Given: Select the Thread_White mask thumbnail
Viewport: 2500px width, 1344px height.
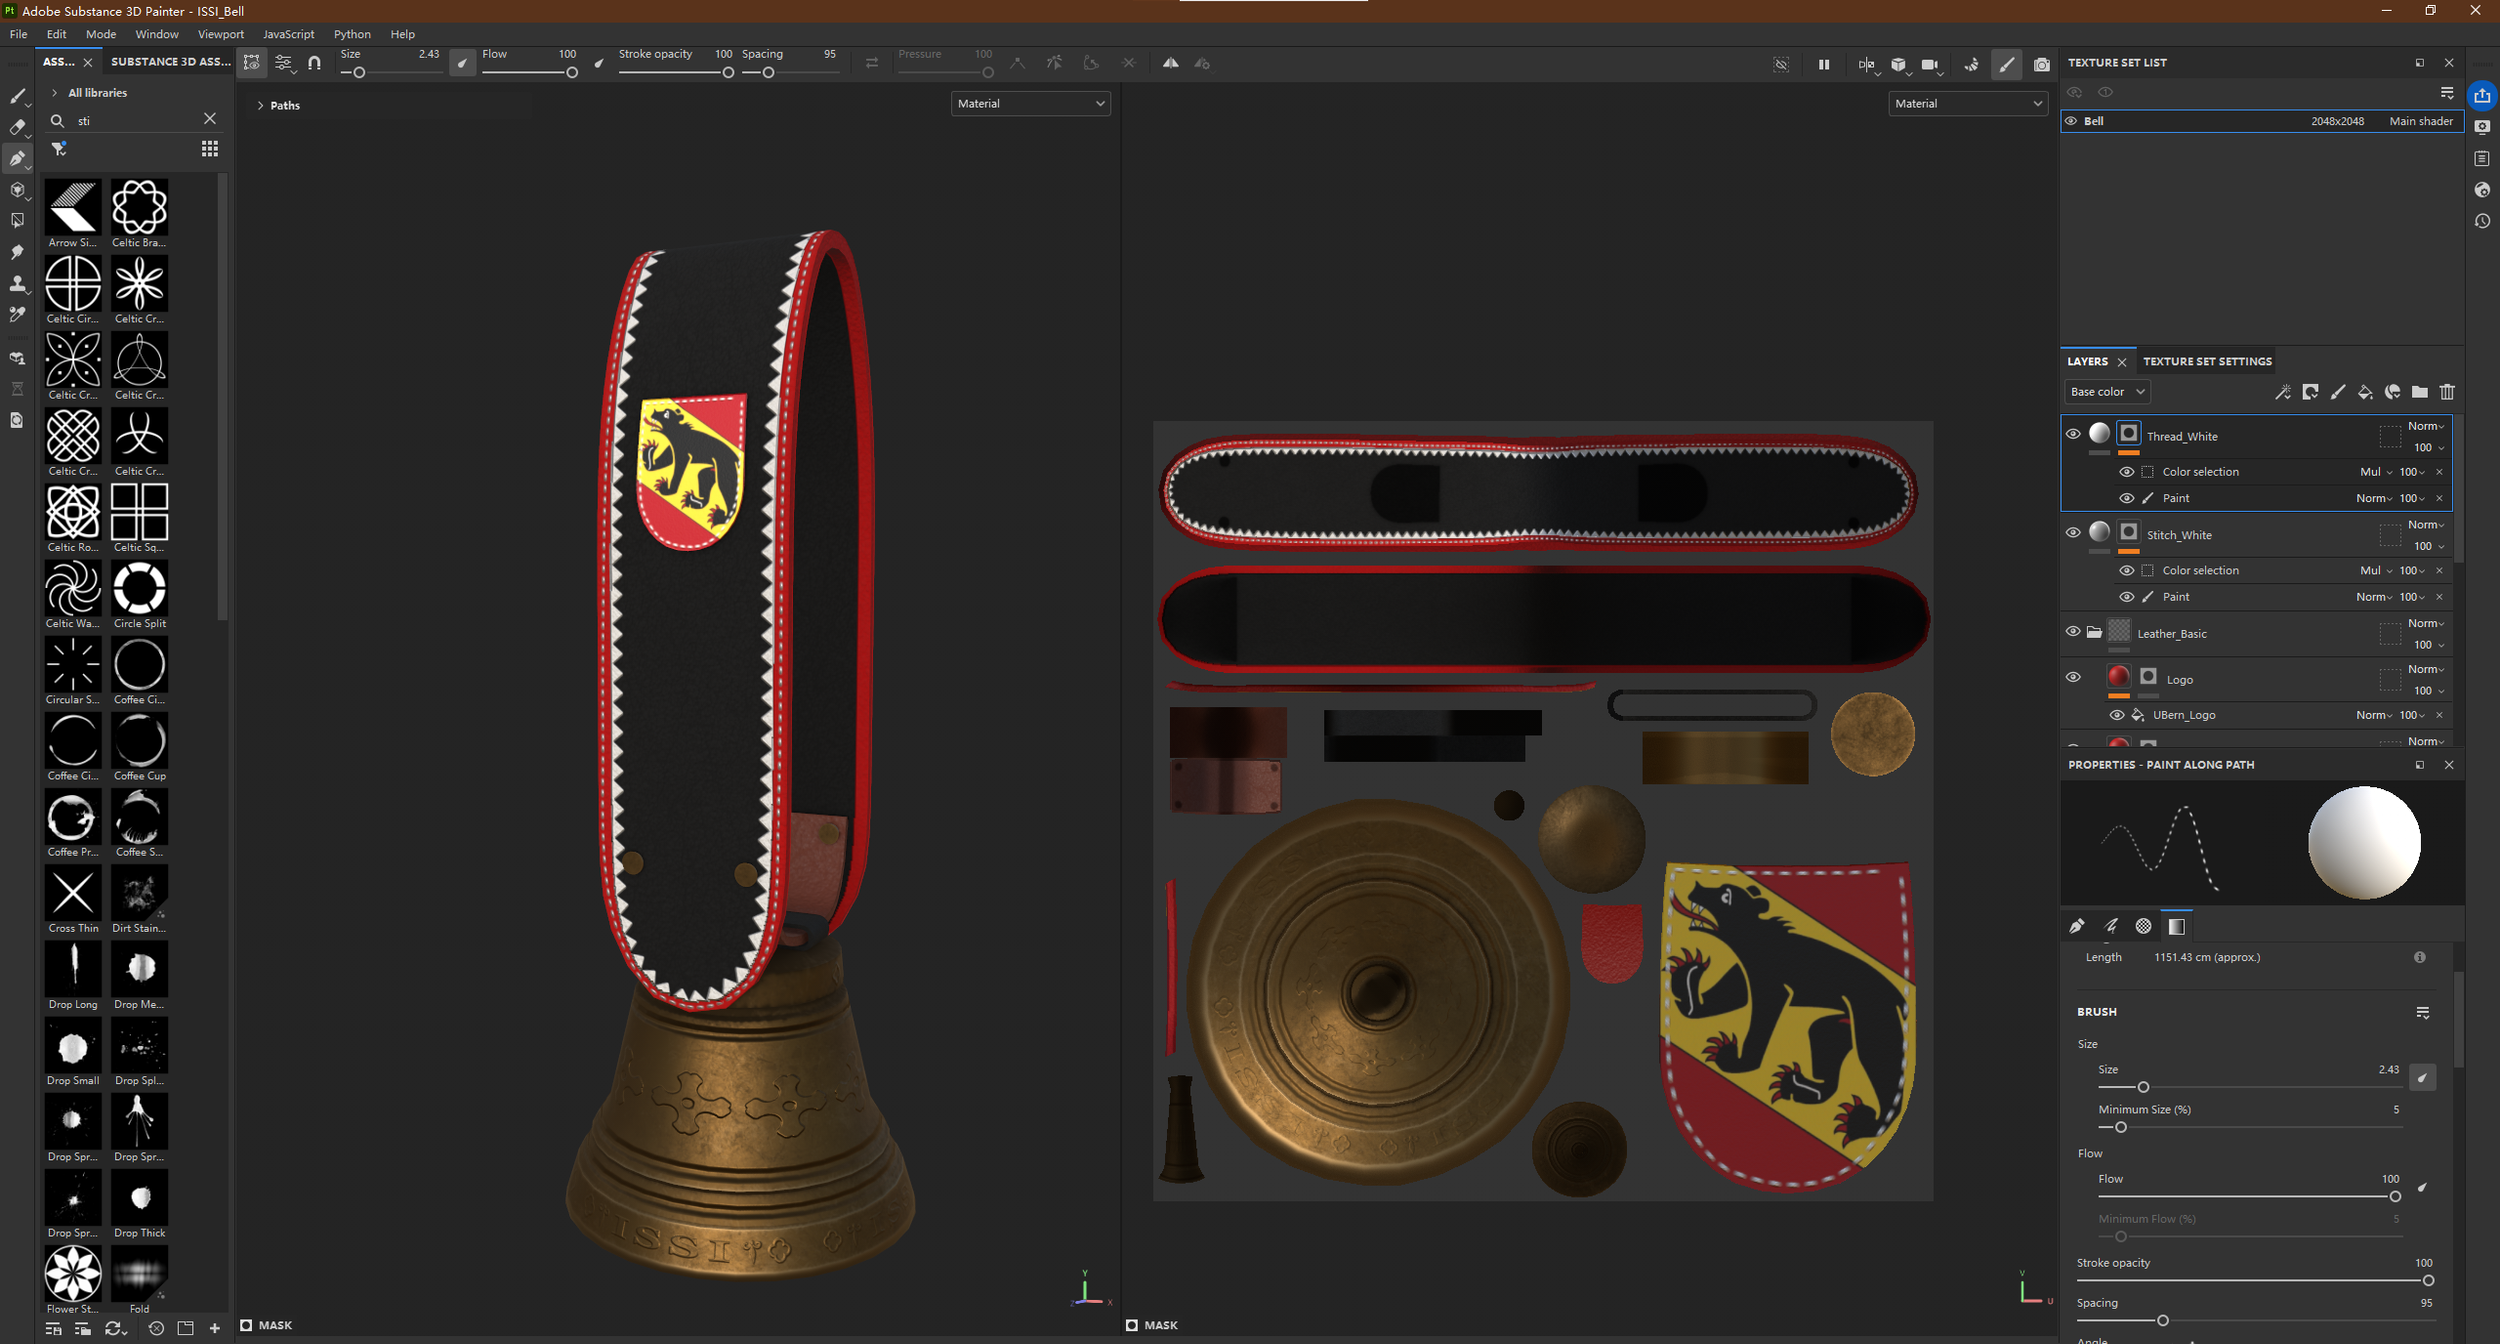Looking at the screenshot, I should pyautogui.click(x=2128, y=434).
